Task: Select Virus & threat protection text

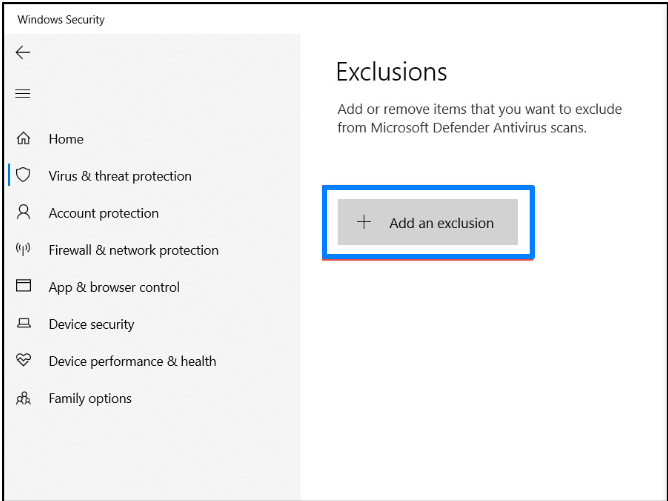Action: 120,176
